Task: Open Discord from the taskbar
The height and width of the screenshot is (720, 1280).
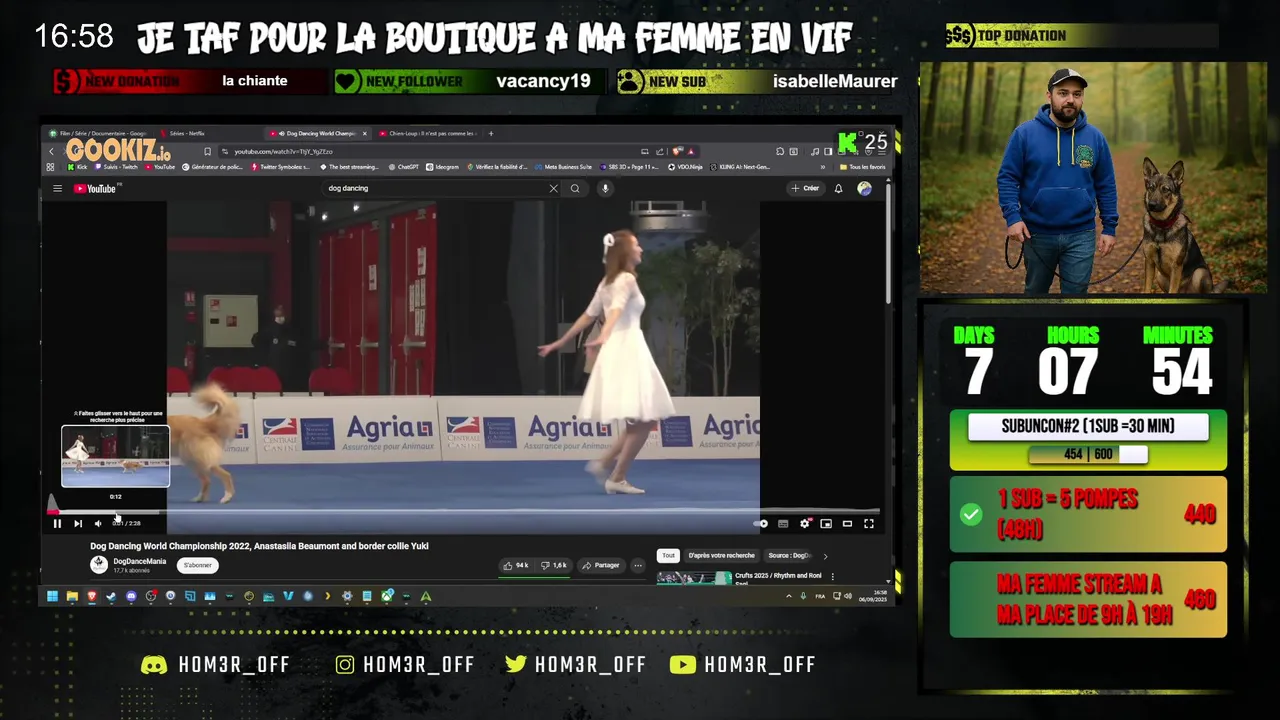Action: coord(131,596)
